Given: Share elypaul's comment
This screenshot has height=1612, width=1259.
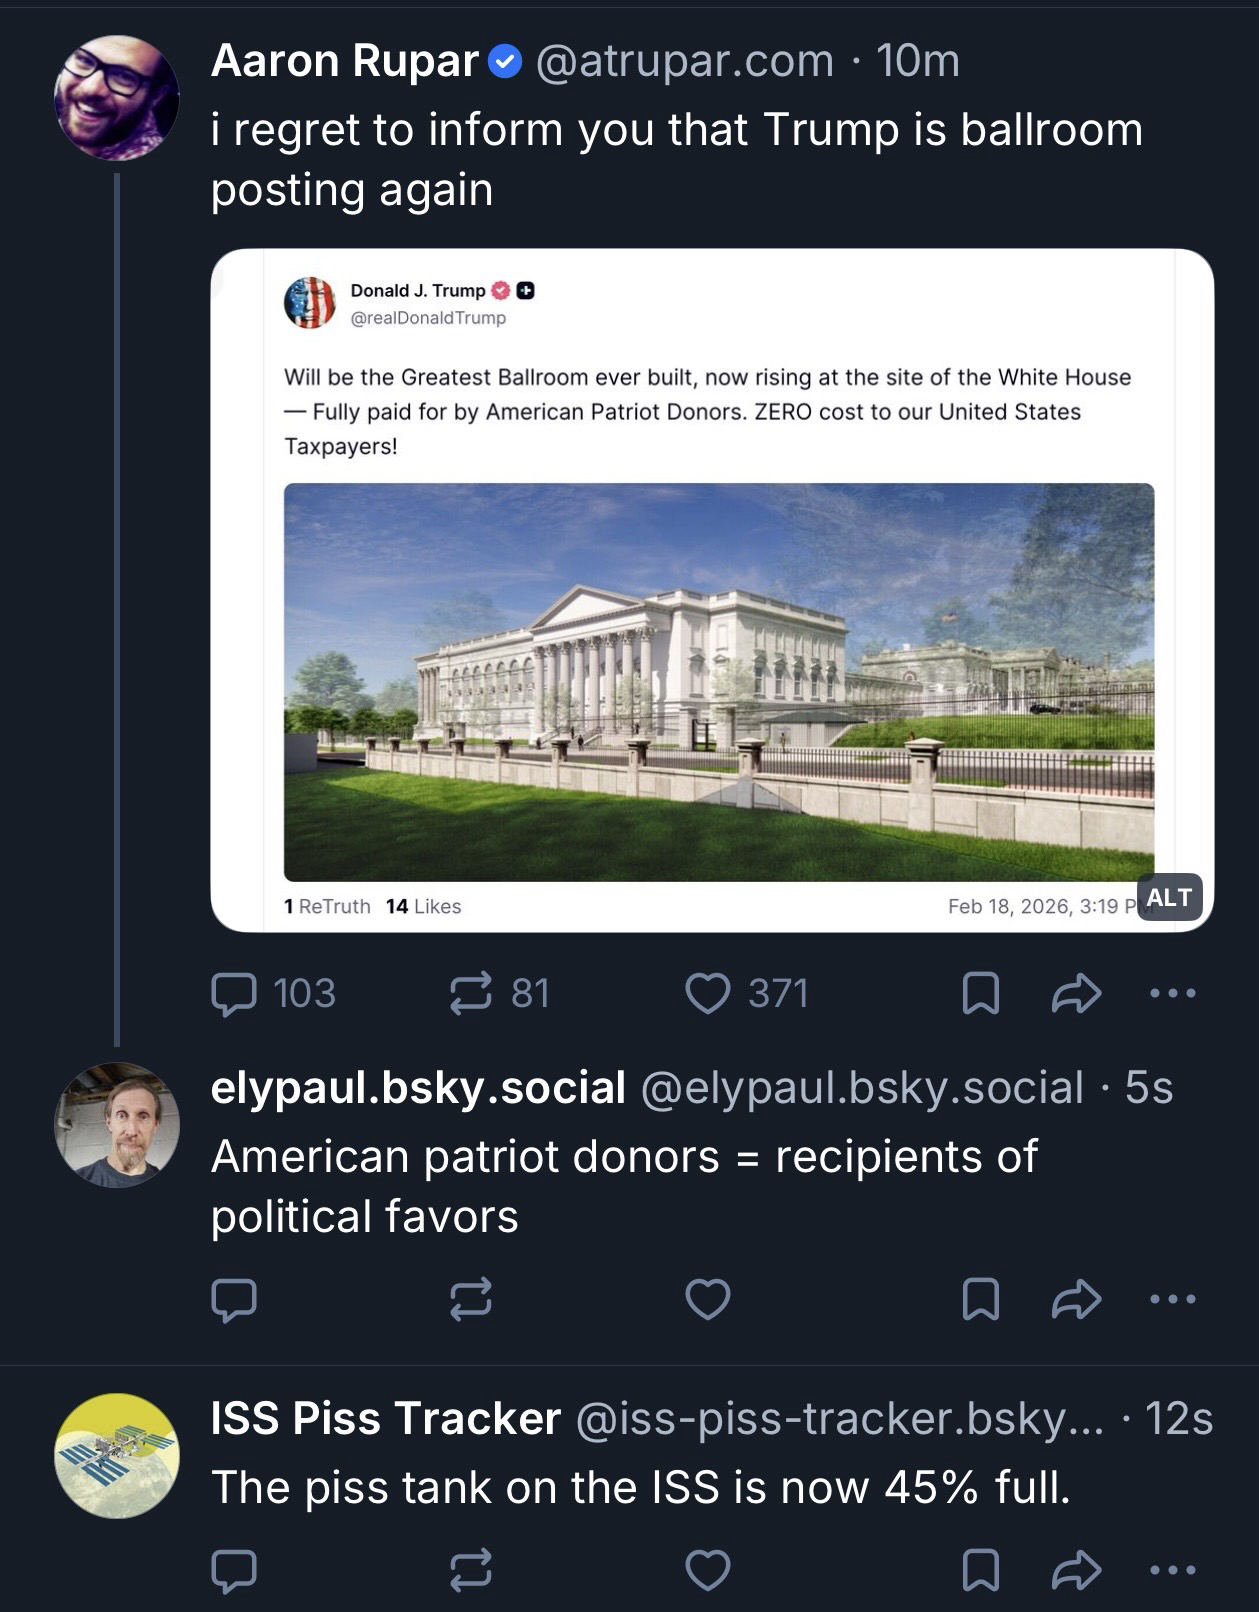Looking at the screenshot, I should point(1076,1300).
